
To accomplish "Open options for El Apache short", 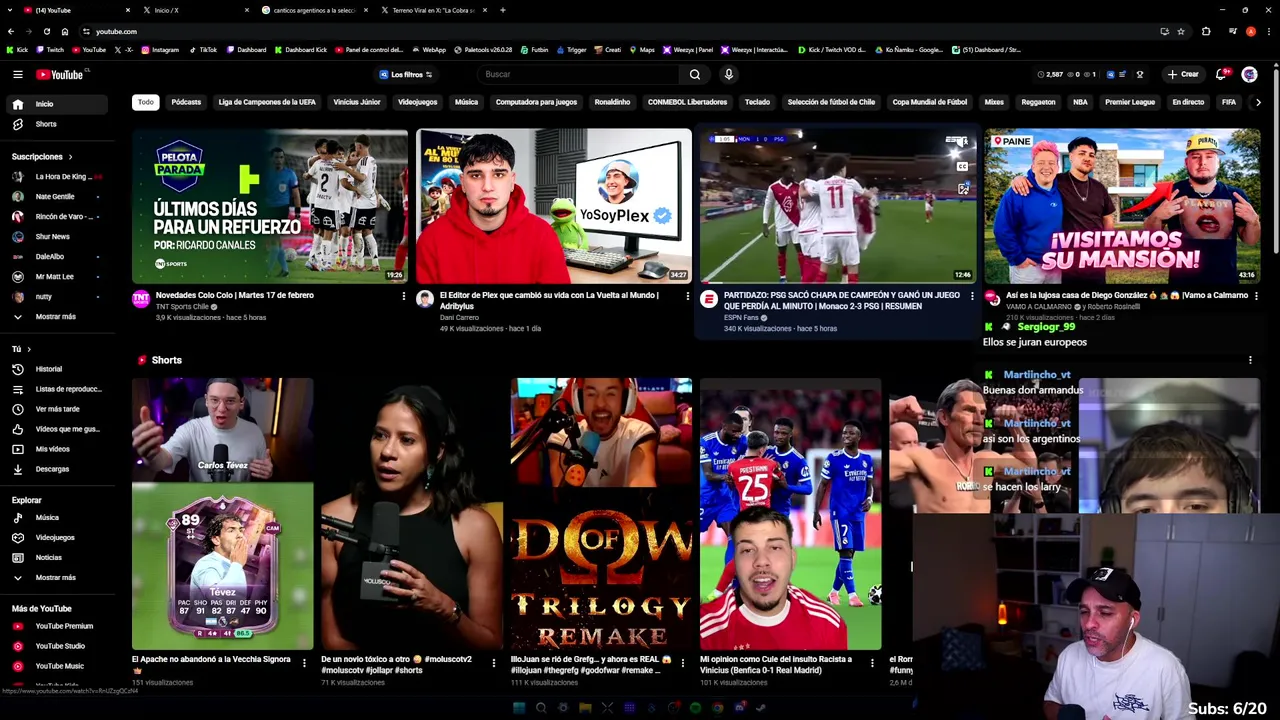I will pos(304,662).
